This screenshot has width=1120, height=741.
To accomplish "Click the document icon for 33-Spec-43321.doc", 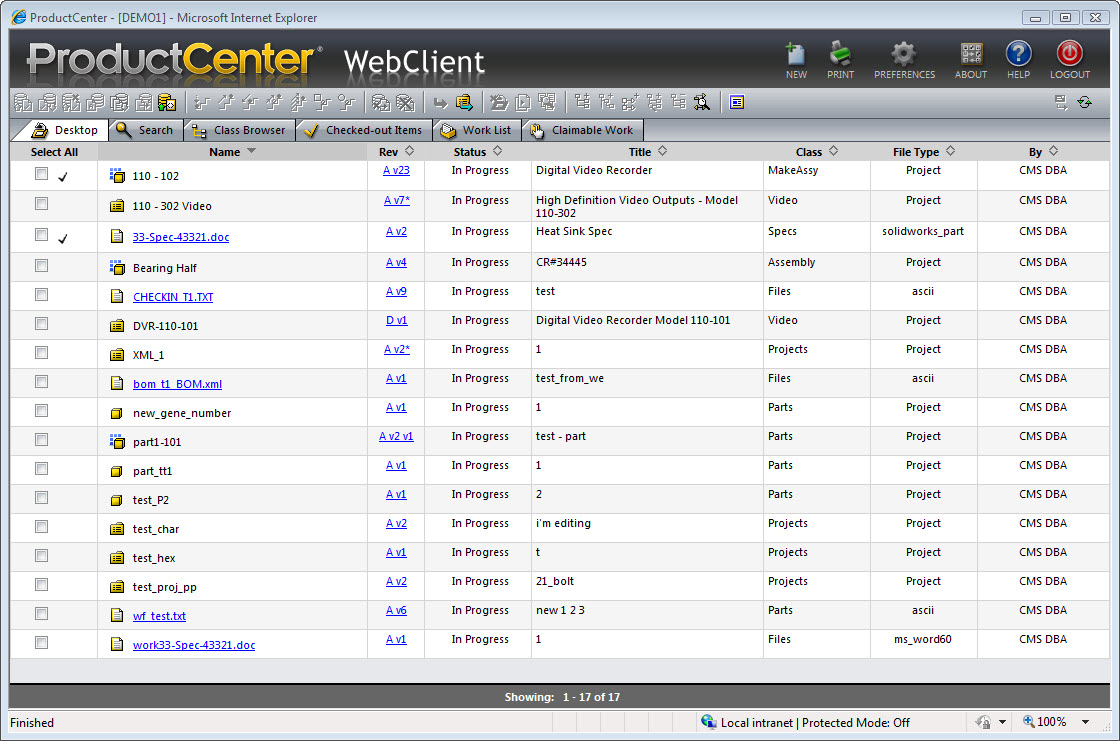I will (x=117, y=237).
